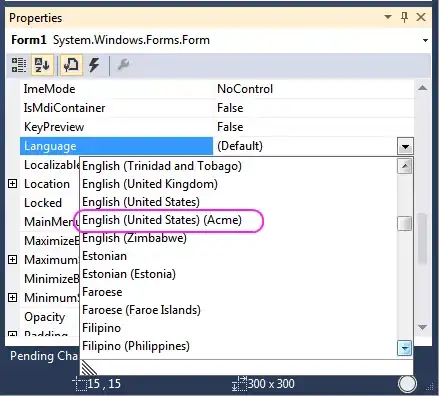439x396 pixels.
Task: Select the MaximizeBox property
Action: pos(52,241)
